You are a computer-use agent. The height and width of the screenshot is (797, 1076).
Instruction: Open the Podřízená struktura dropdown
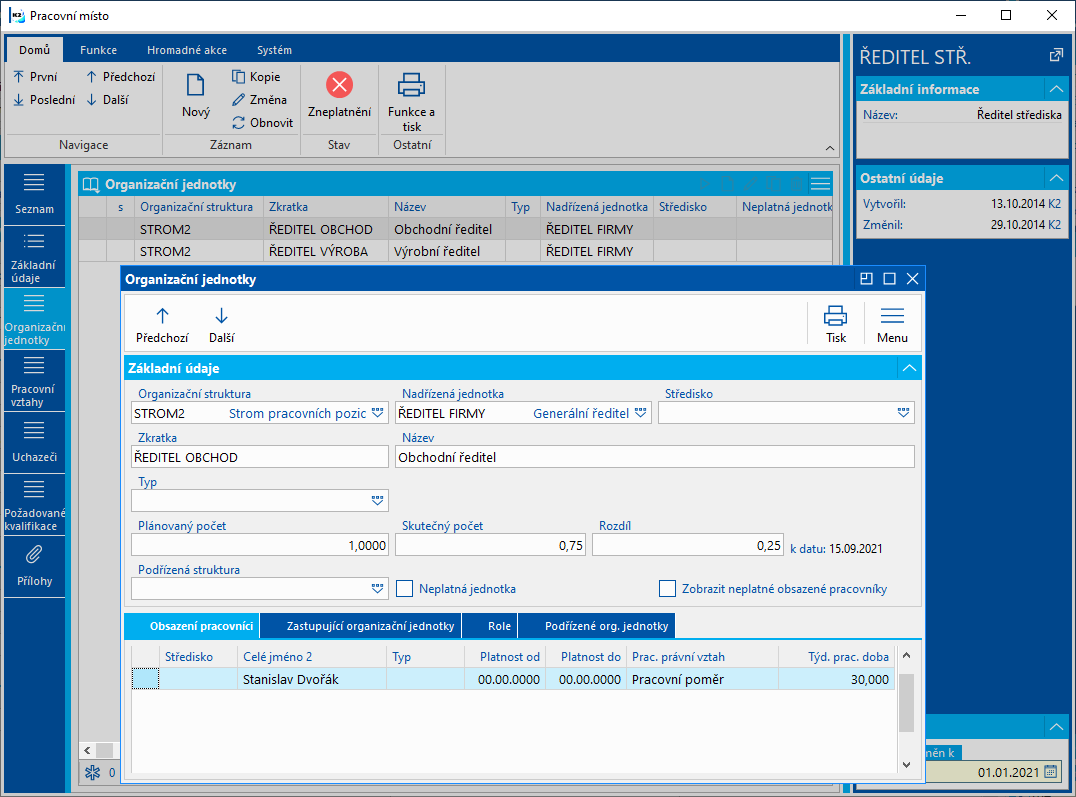point(377,588)
